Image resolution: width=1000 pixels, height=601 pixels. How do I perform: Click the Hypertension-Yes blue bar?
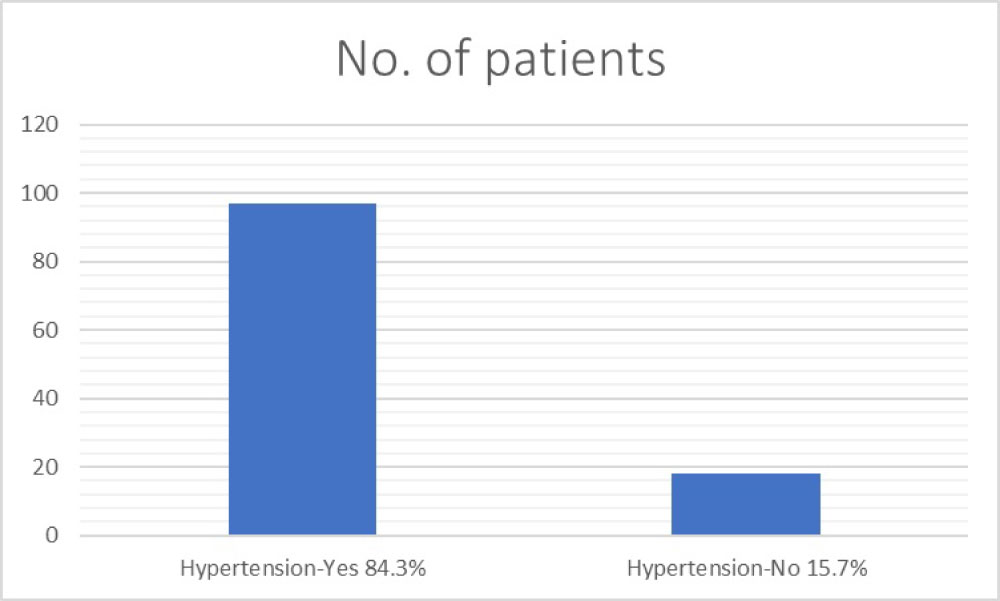[302, 370]
